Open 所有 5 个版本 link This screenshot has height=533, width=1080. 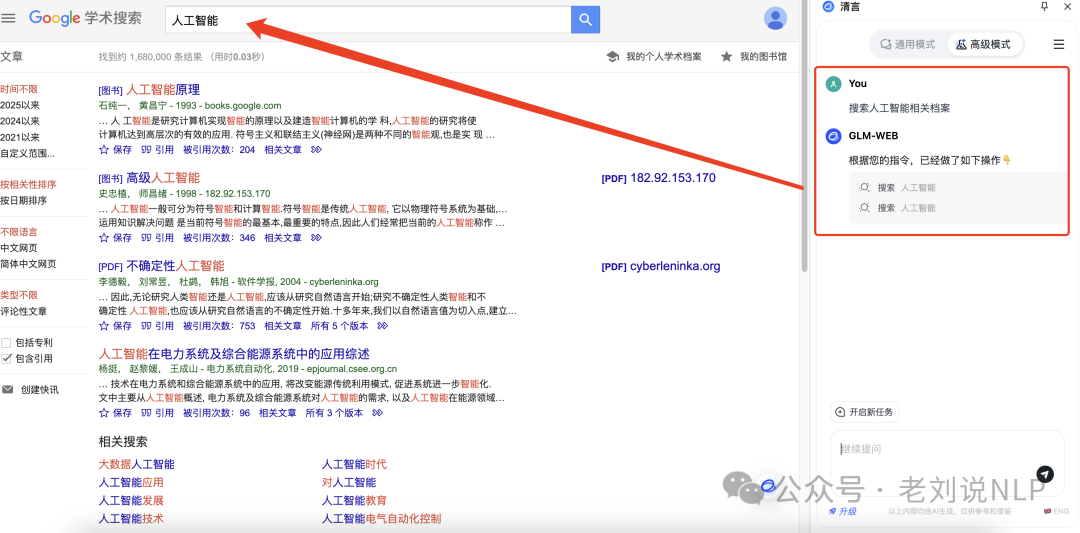point(340,326)
